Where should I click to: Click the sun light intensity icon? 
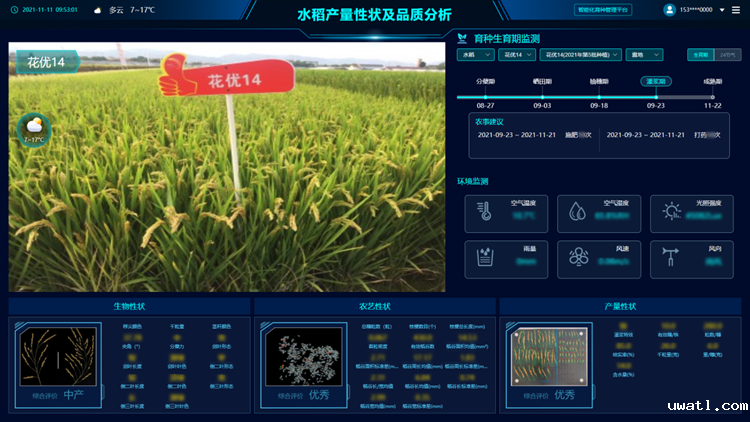(x=671, y=211)
